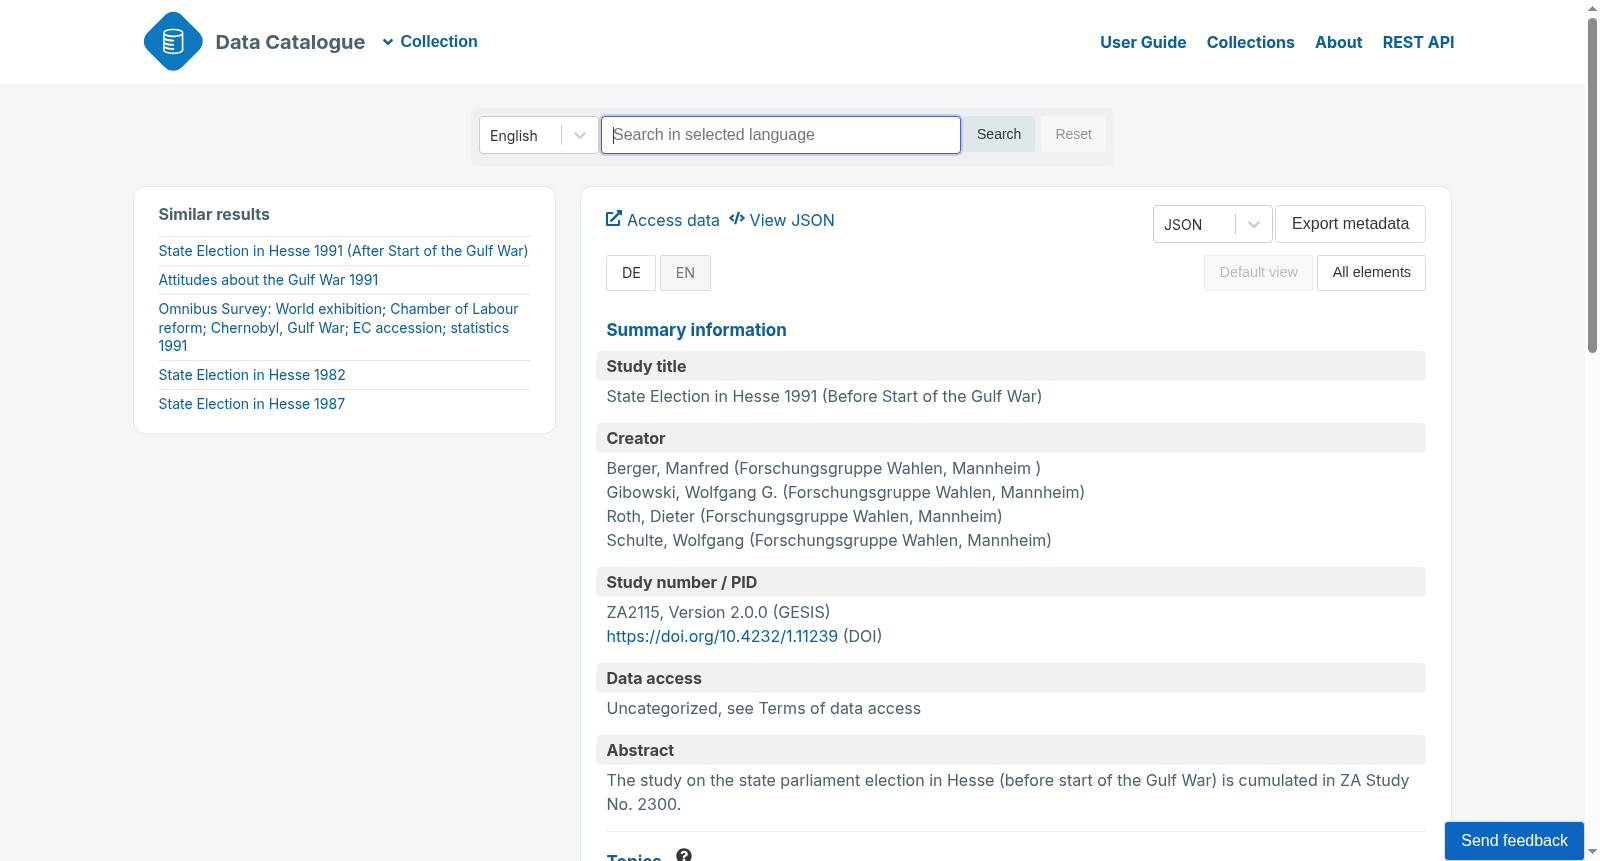
Task: Click the study number text ZA2115, Version 2.0.0
Action: (718, 612)
